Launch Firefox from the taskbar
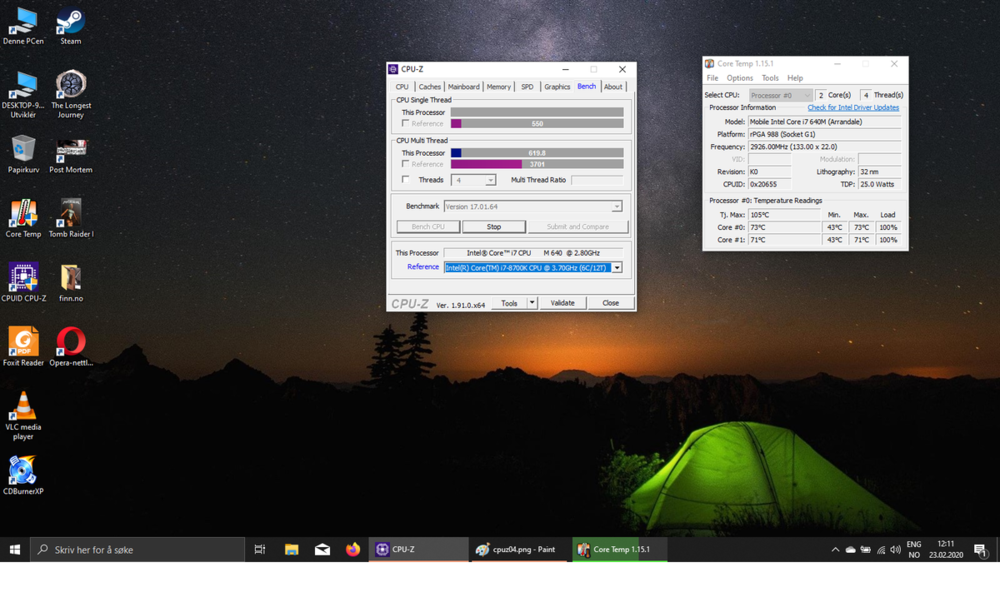 point(353,549)
